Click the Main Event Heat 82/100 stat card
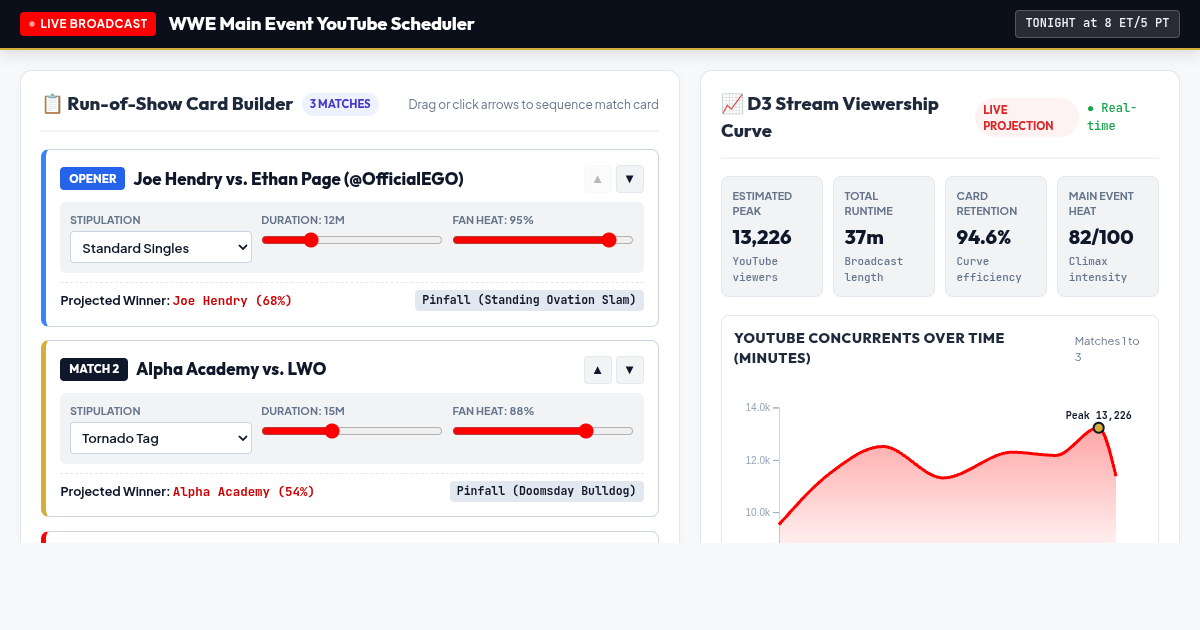 click(x=1108, y=237)
